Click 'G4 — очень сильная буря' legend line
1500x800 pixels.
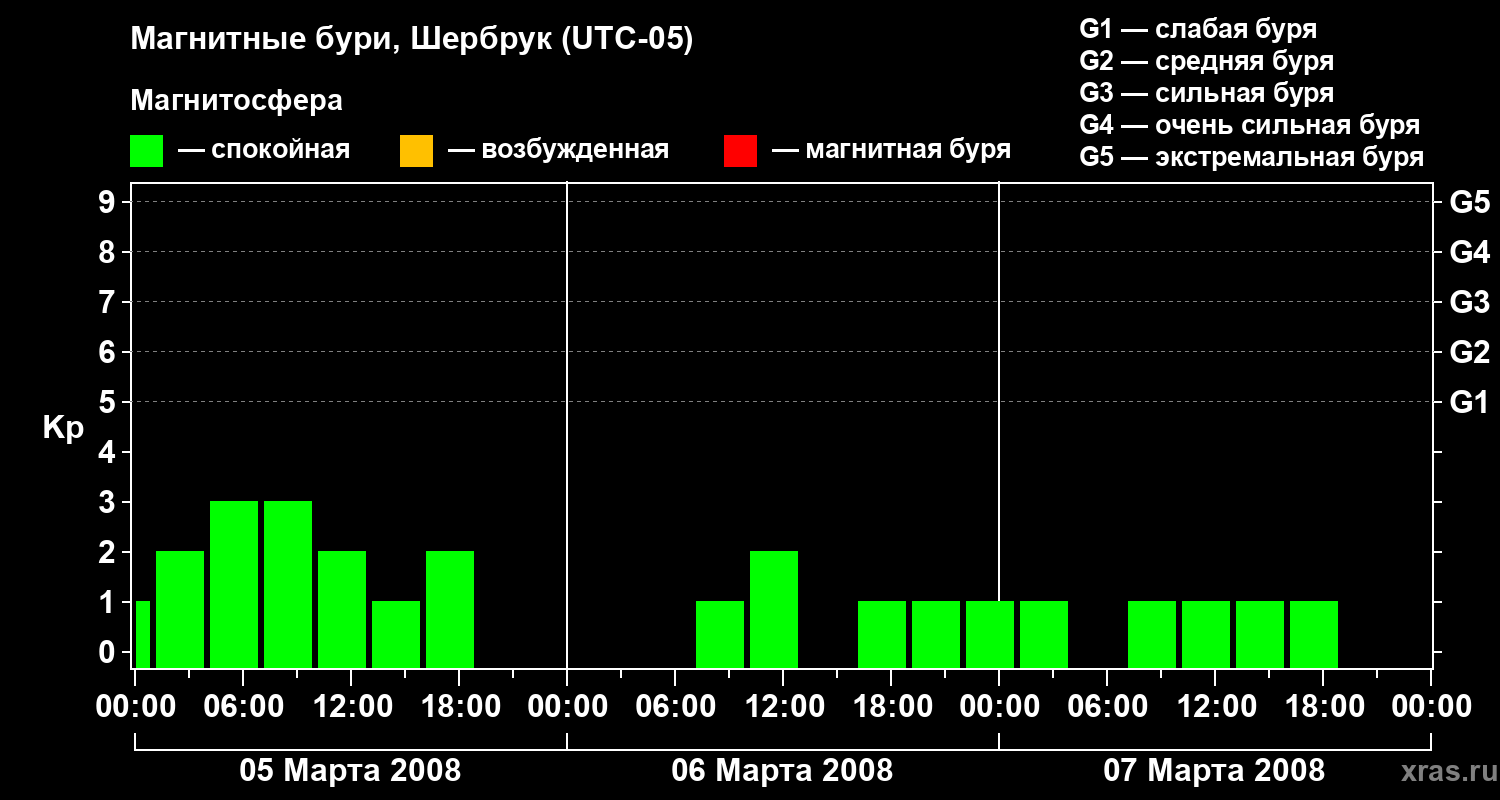1250,125
